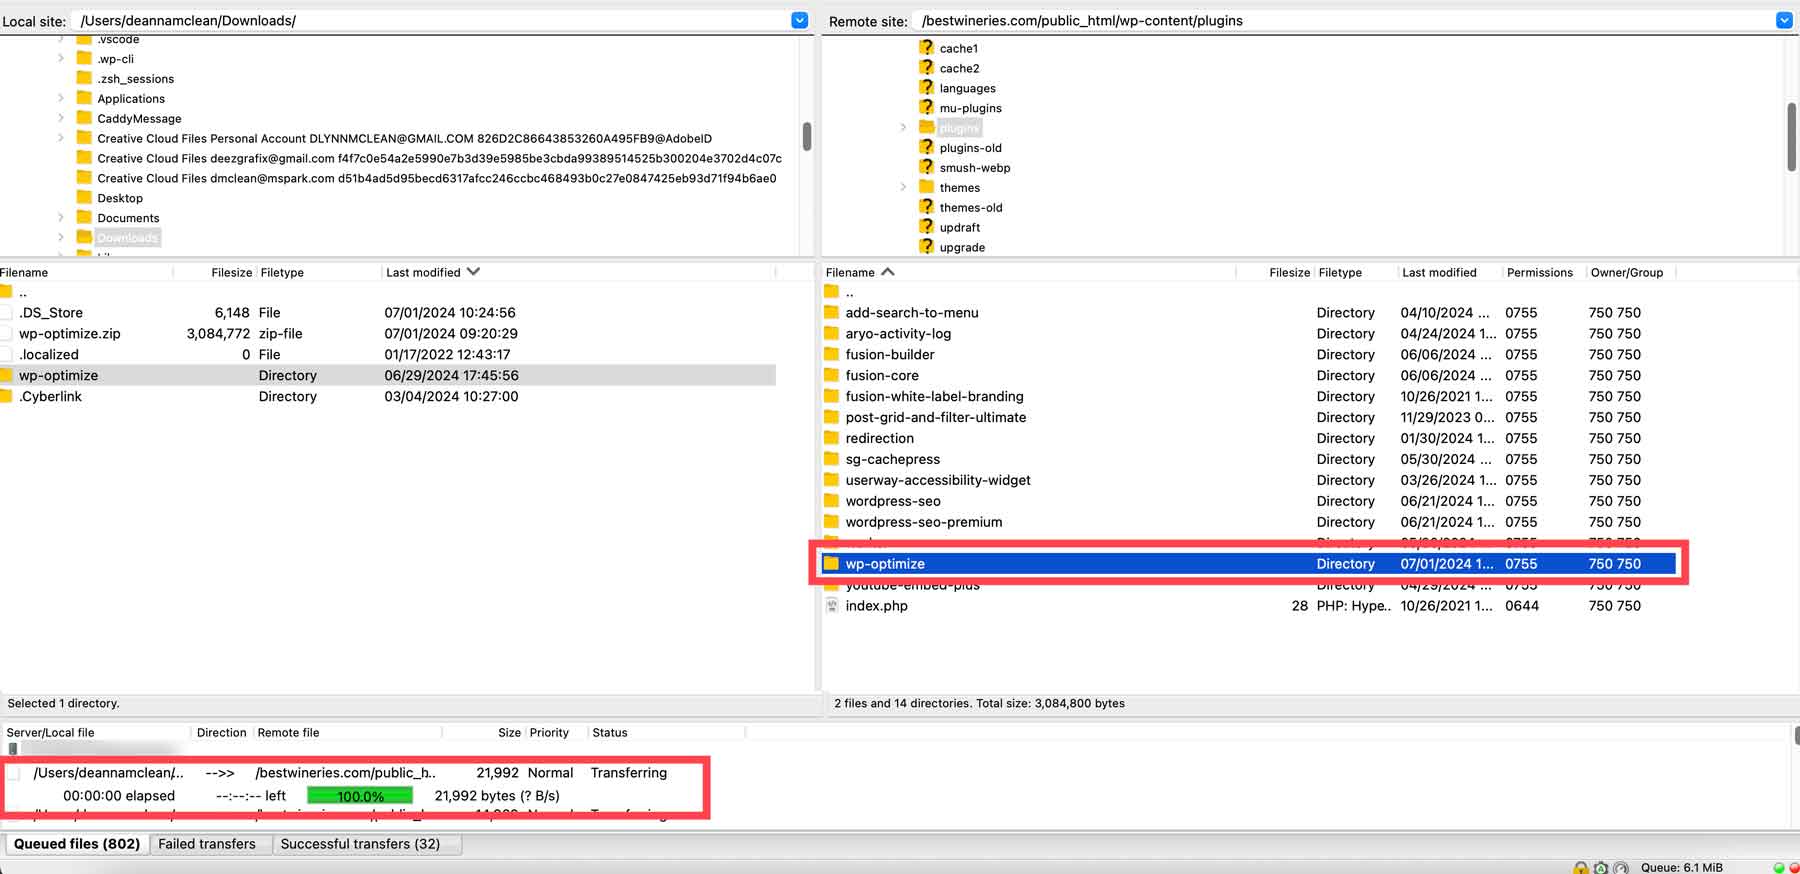Expand the Downloads folder in local tree
This screenshot has height=874, width=1800.
[x=61, y=237]
